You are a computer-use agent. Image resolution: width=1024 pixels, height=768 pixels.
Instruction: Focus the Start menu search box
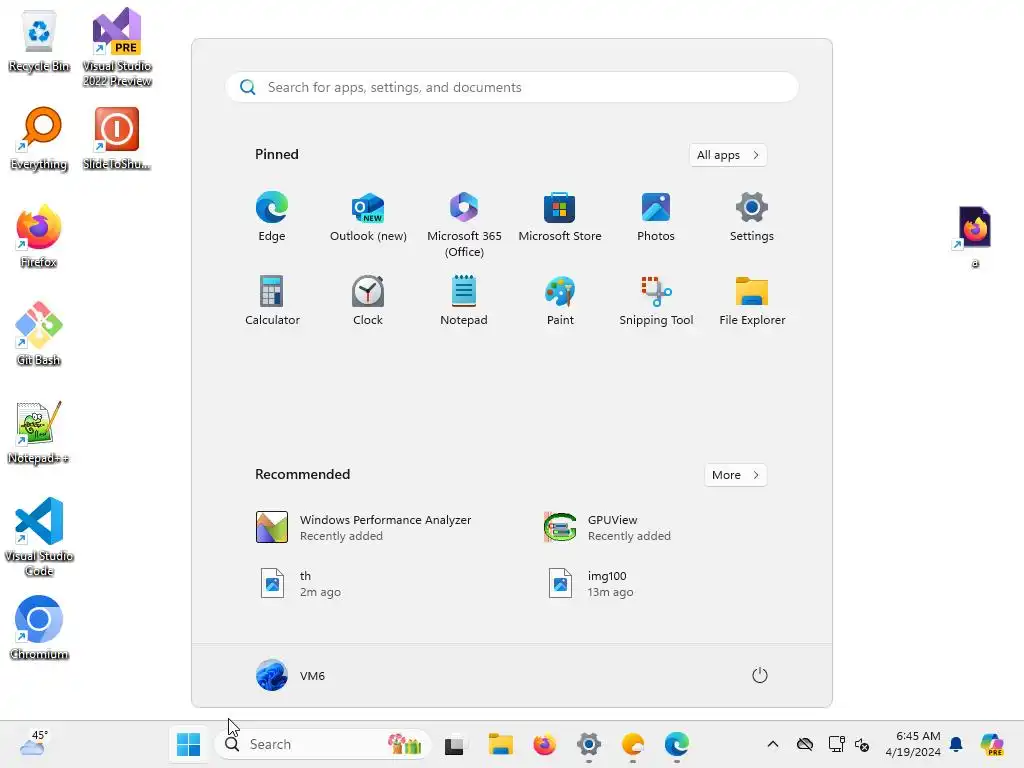pos(512,87)
